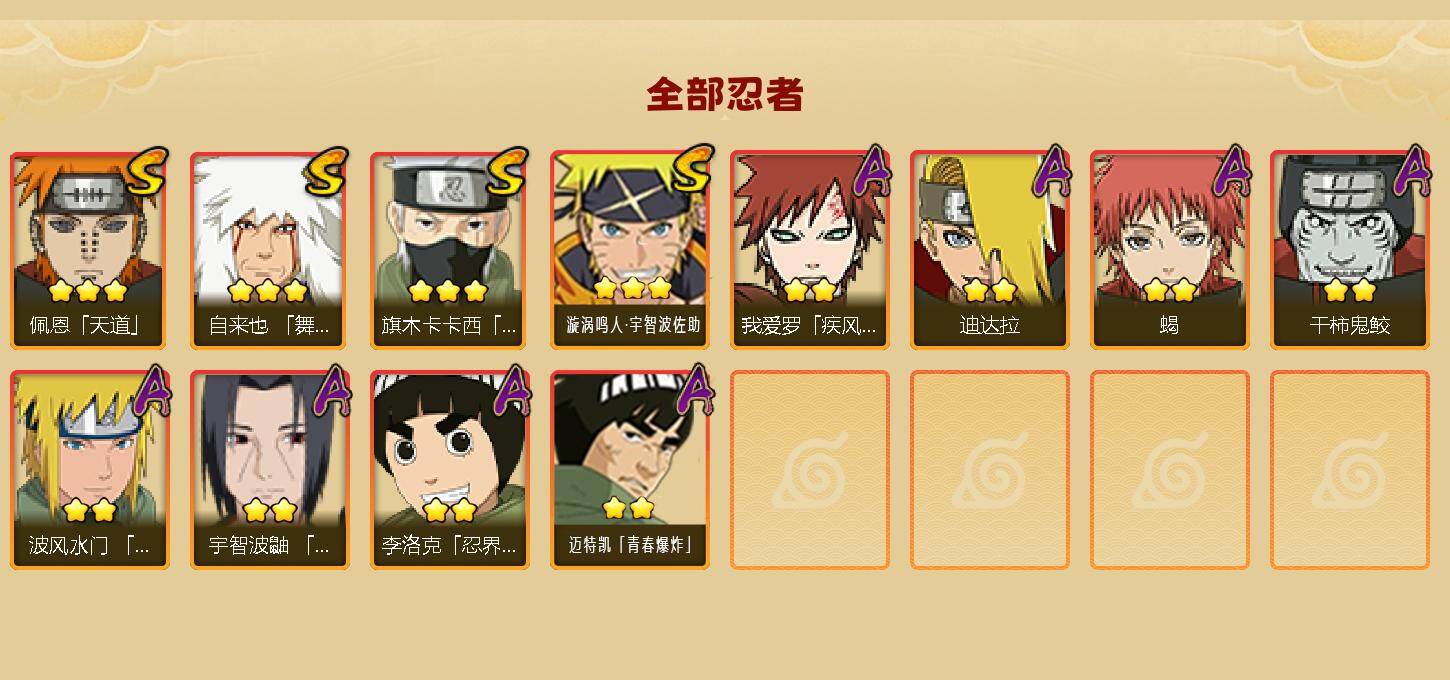Click the S-rank badge on 自来也 card
The image size is (1450, 680).
tap(326, 171)
